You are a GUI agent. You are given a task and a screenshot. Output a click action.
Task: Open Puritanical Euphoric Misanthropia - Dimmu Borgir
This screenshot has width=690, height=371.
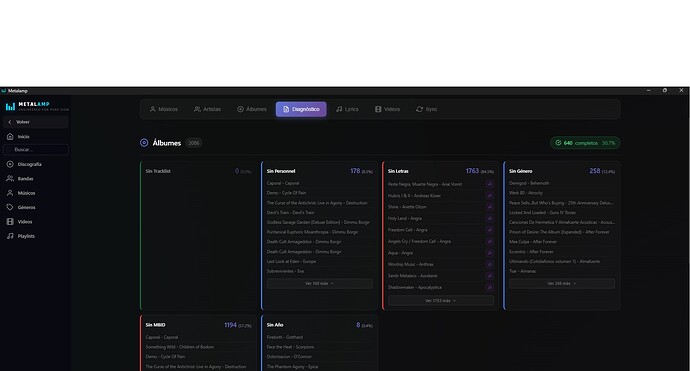coord(312,232)
